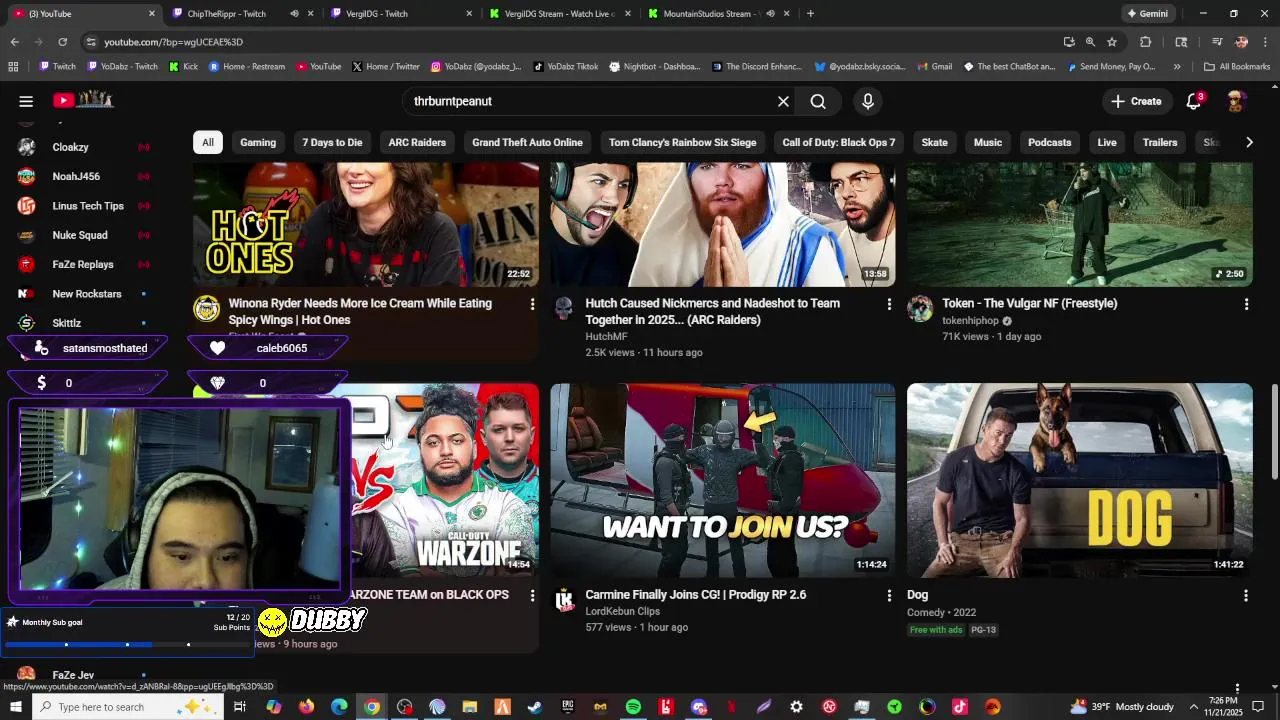The width and height of the screenshot is (1280, 720).
Task: Open Carmine Finally Joins CG video title
Action: coord(696,594)
